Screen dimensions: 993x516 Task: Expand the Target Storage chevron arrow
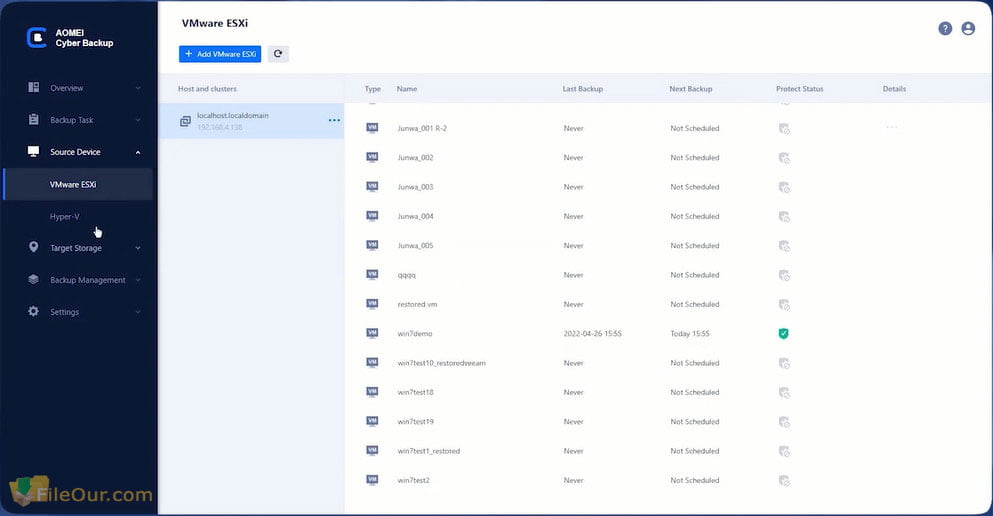[138, 248]
